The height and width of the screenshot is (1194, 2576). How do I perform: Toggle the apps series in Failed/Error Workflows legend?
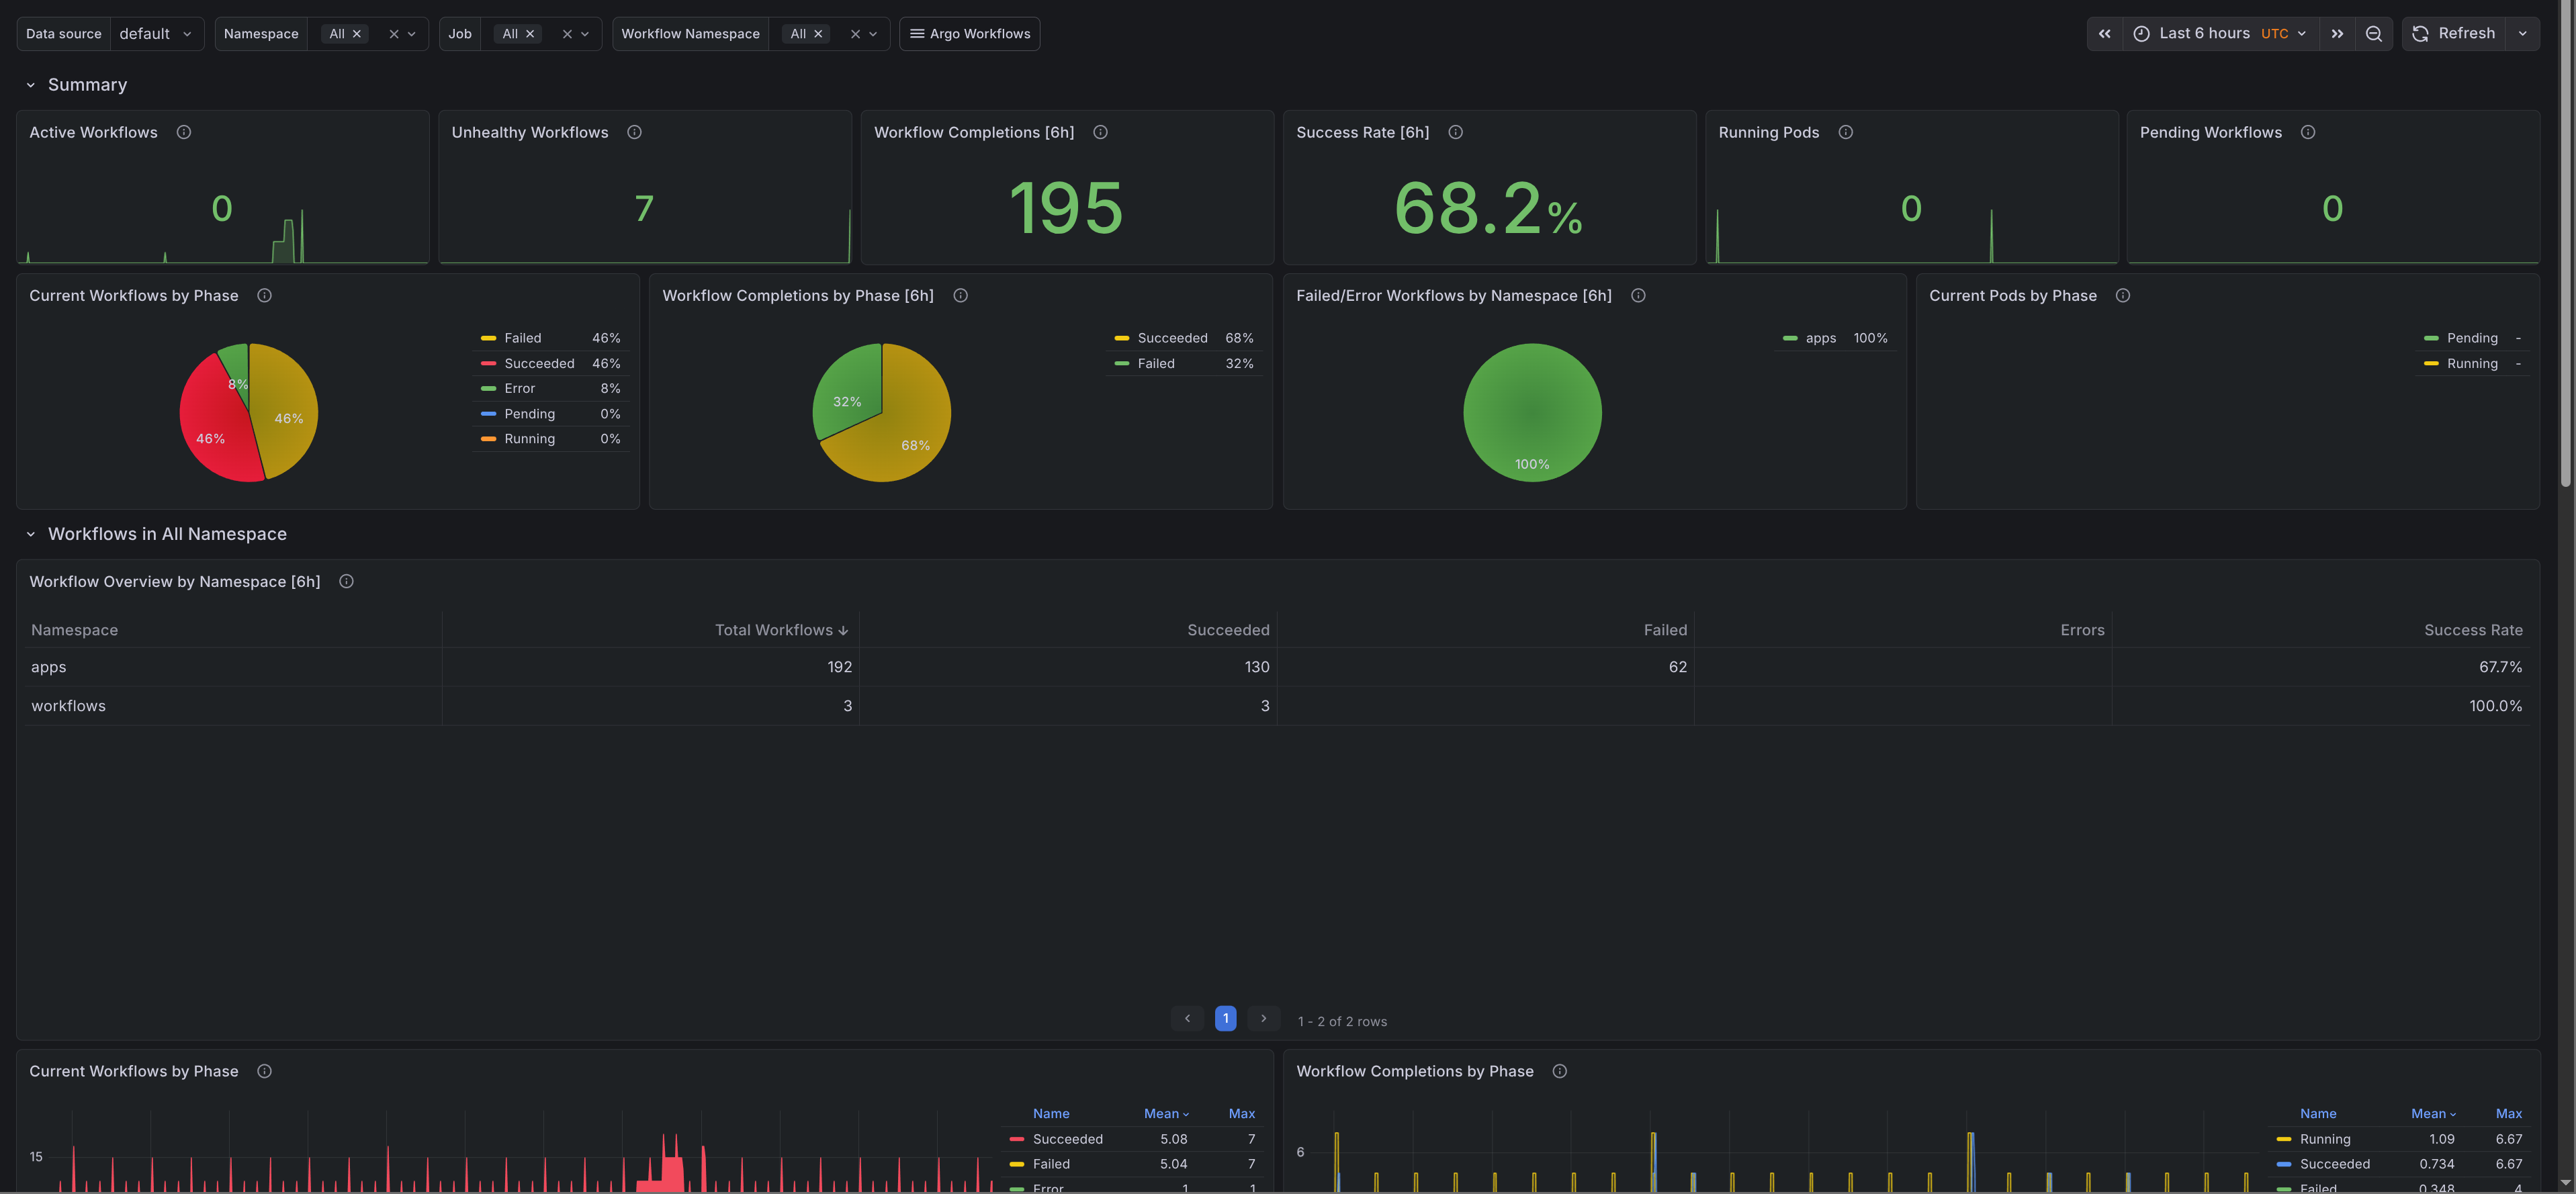tap(1821, 338)
